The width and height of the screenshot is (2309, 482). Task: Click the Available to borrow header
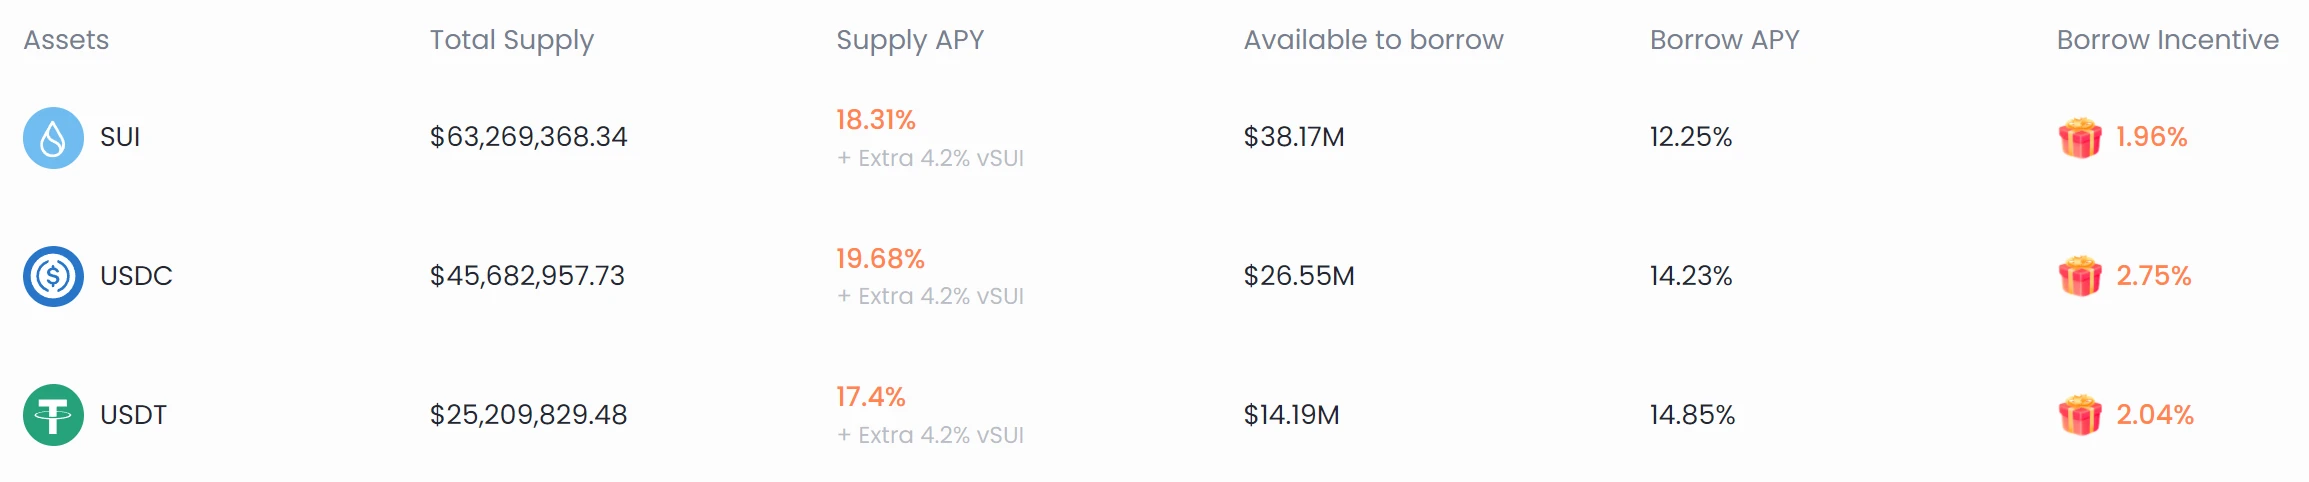pos(1373,40)
